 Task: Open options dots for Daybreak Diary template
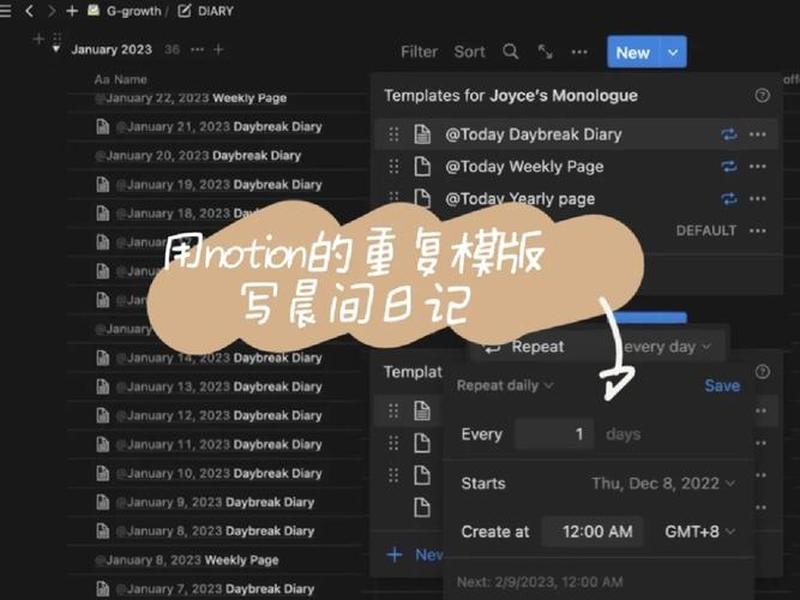coord(758,134)
